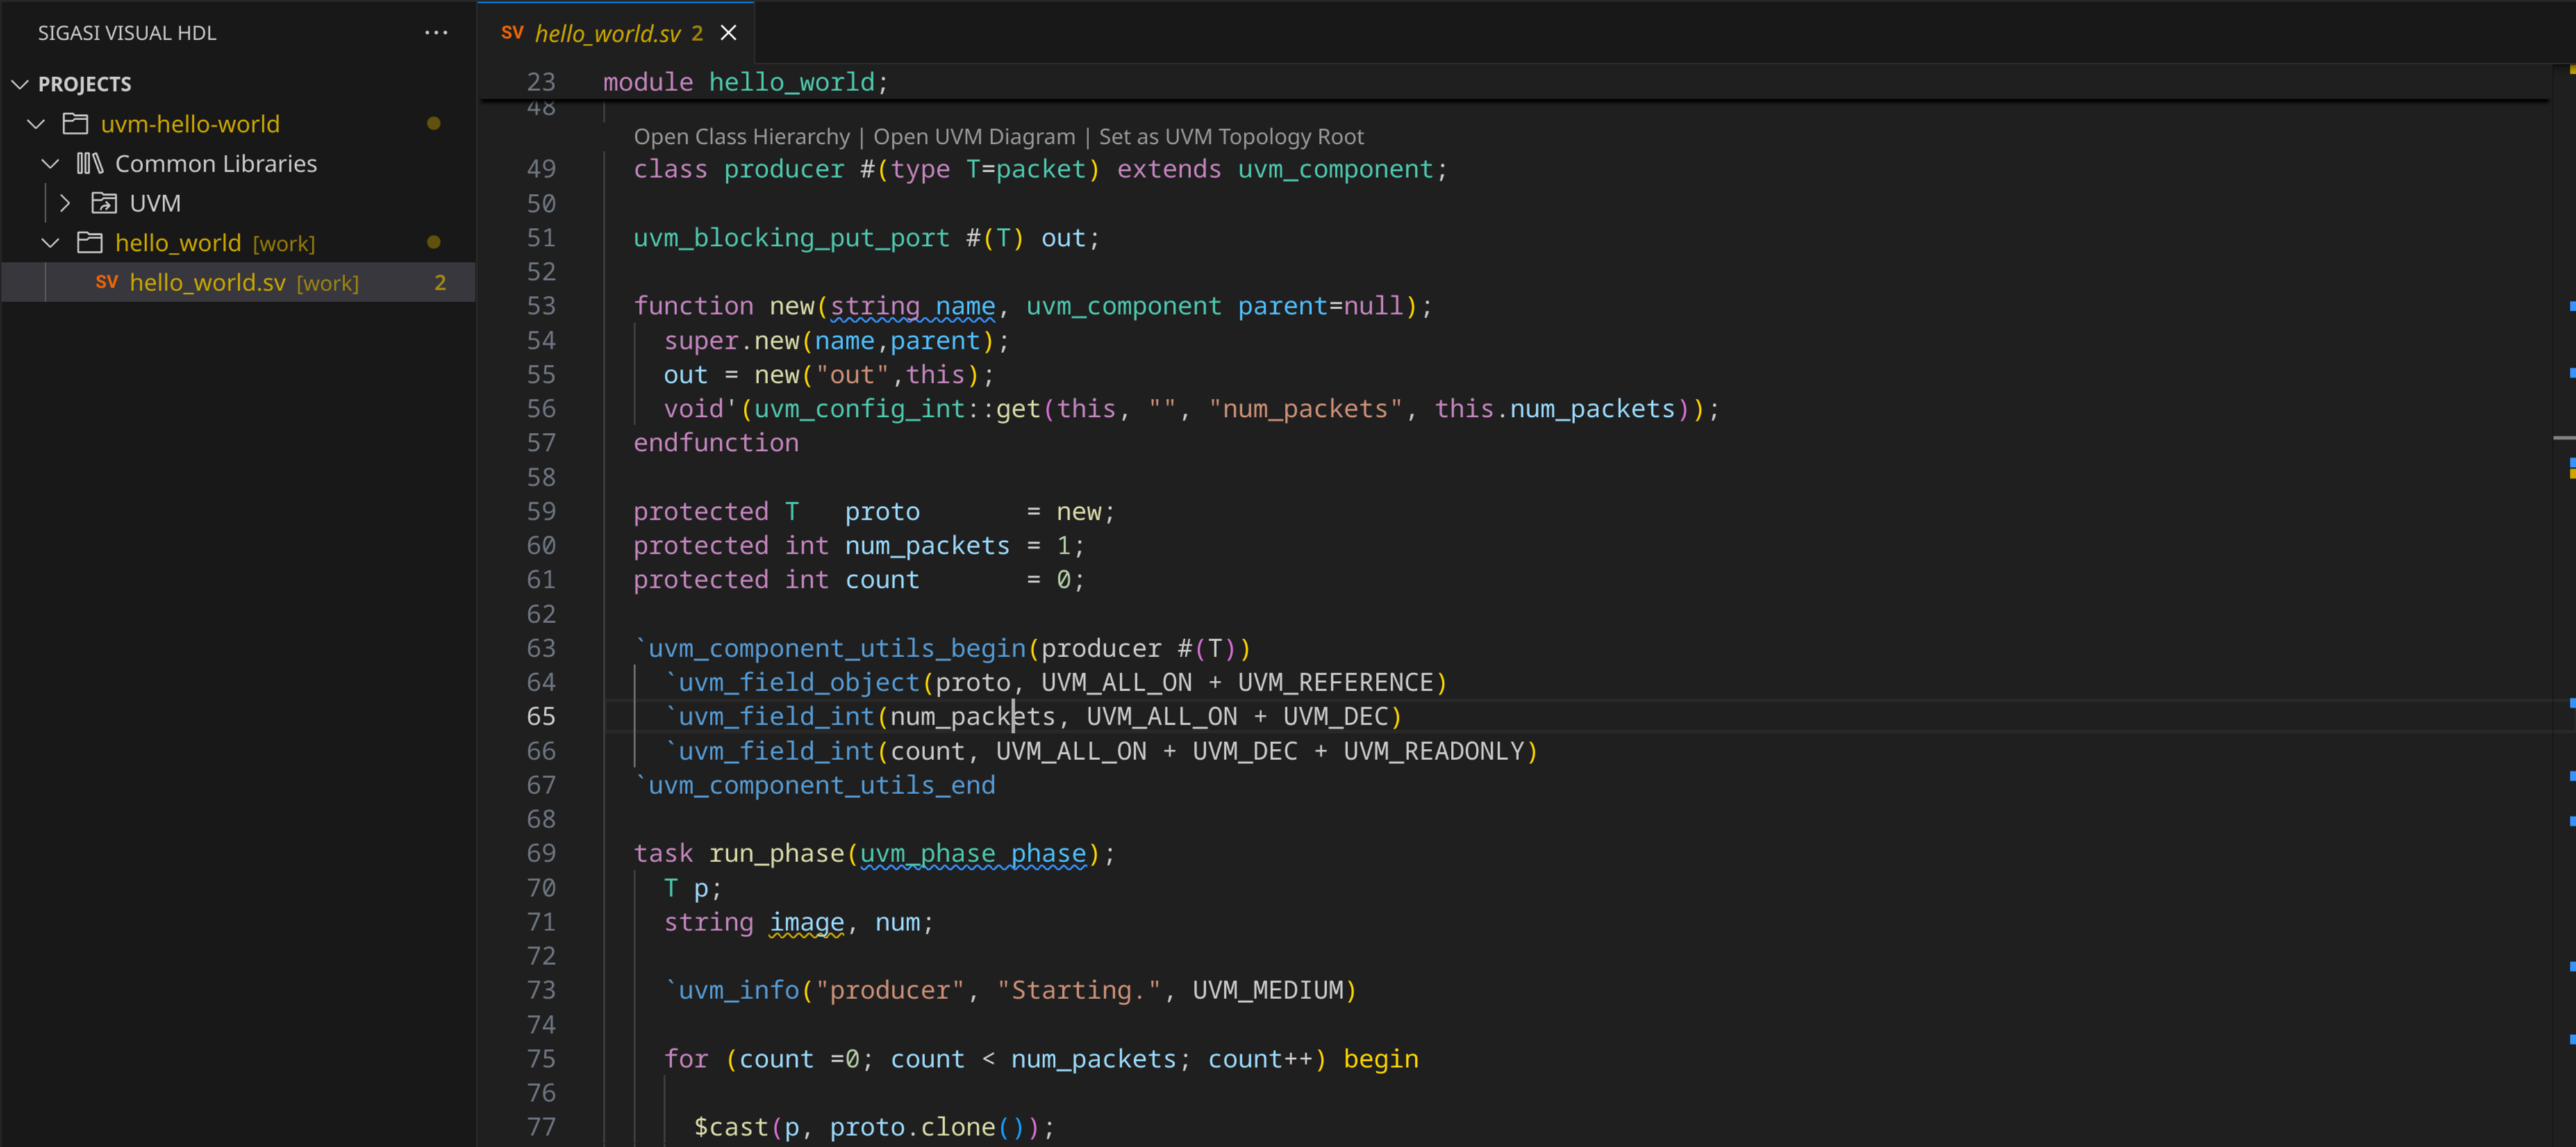Collapse the uvm-hello-world project node

pos(36,124)
